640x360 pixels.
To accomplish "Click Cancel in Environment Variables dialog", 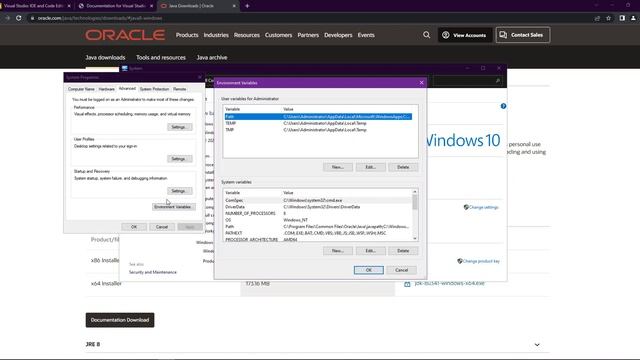I will (401, 270).
